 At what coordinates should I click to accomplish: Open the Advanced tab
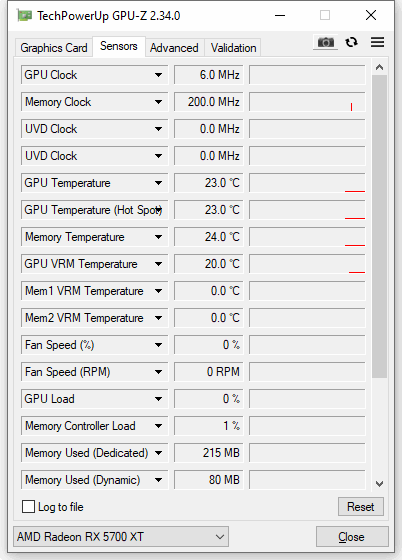[174, 48]
